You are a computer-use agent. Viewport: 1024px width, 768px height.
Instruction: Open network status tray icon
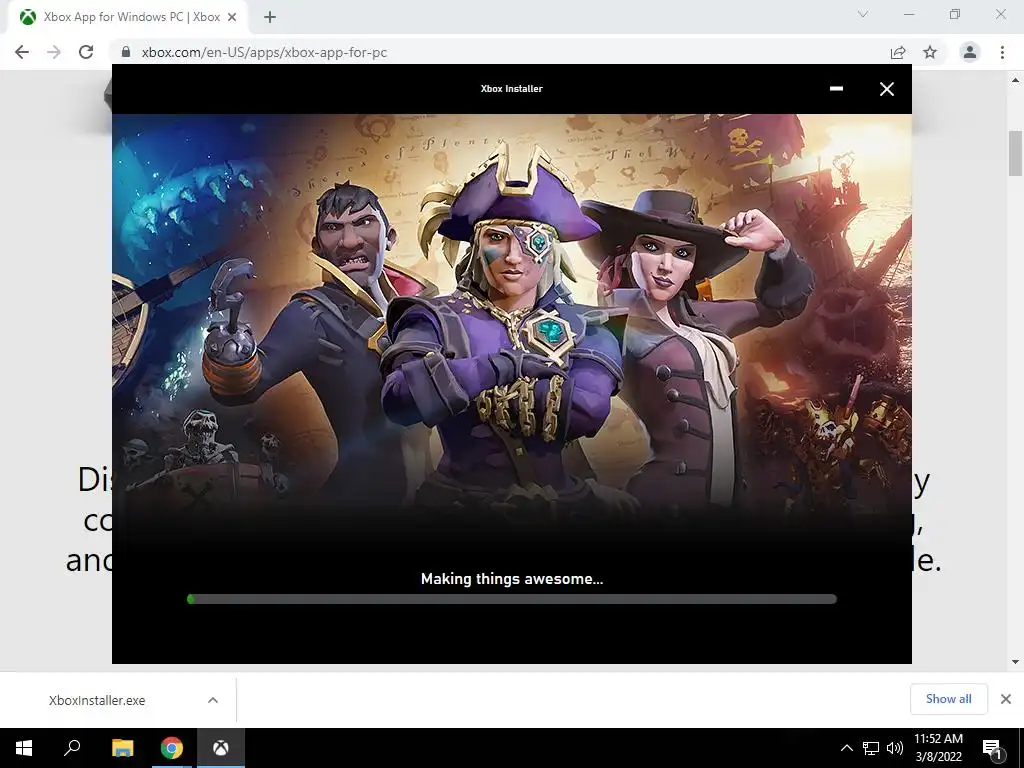click(x=871, y=748)
